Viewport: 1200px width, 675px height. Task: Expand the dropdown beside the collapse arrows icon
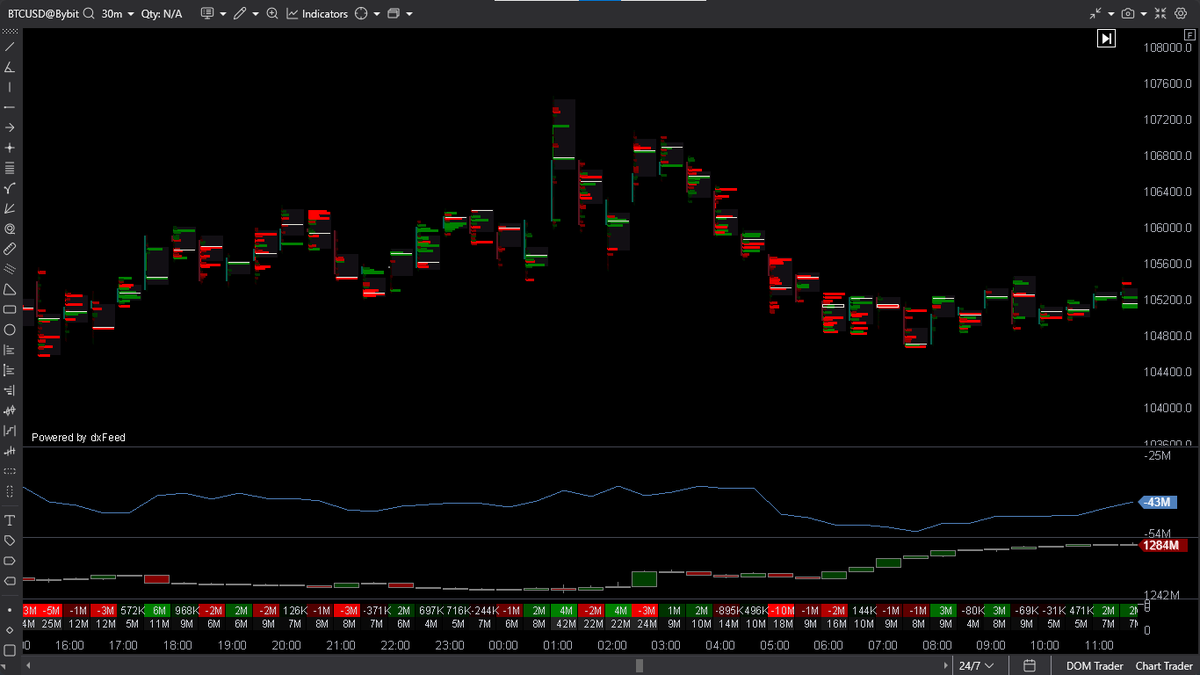(x=1111, y=15)
